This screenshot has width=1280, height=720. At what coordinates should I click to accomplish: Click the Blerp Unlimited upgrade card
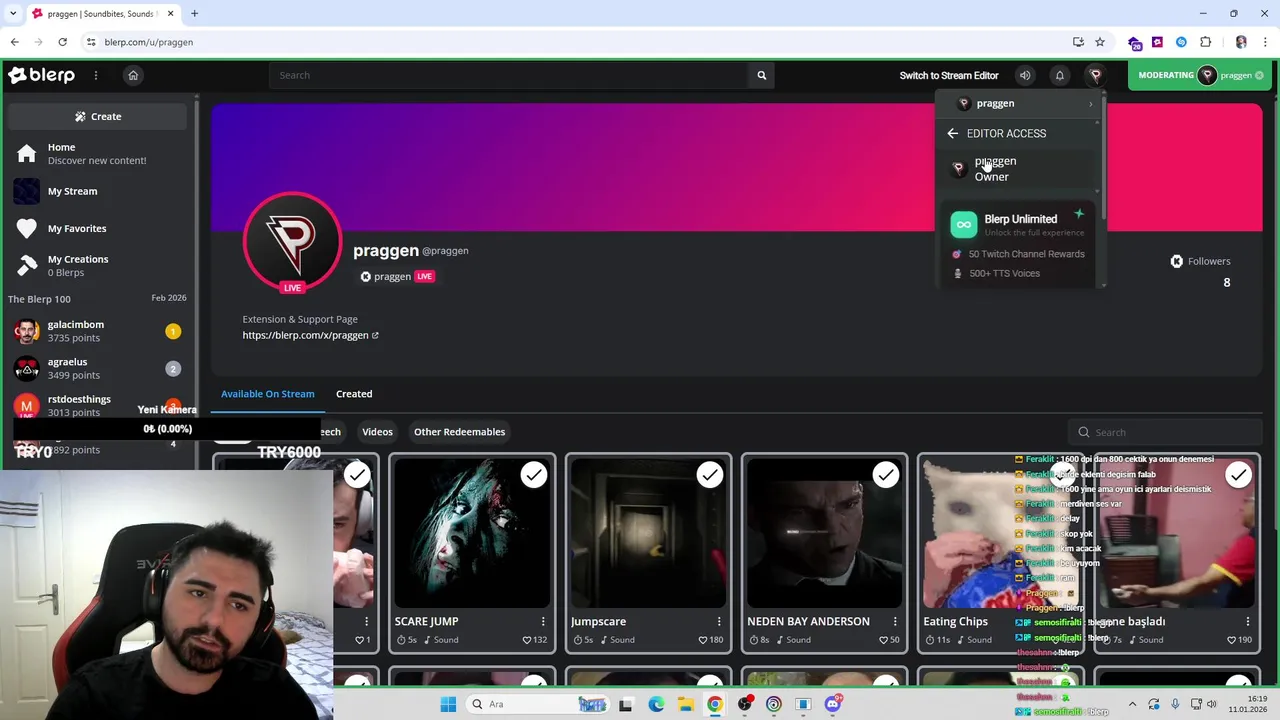click(x=1018, y=245)
